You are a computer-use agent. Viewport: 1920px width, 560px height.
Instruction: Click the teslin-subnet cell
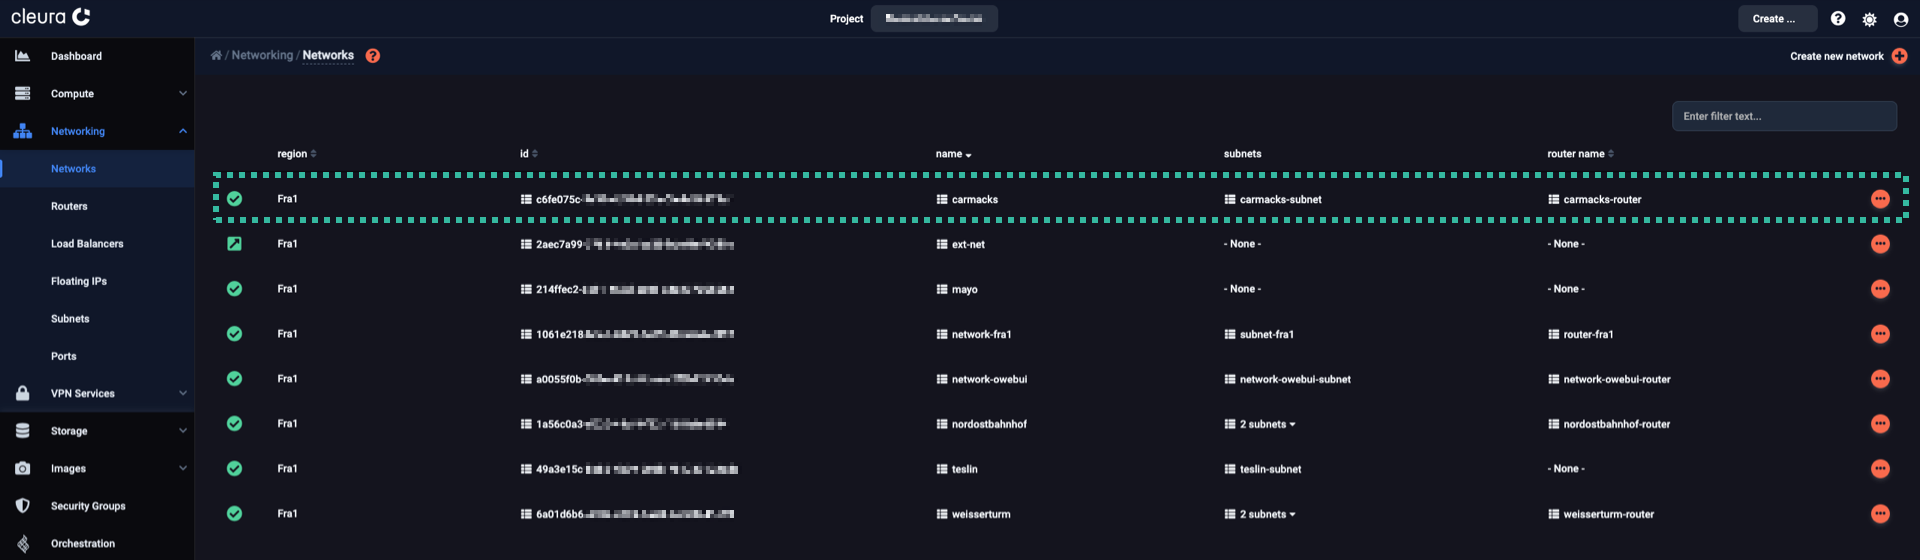point(1263,470)
